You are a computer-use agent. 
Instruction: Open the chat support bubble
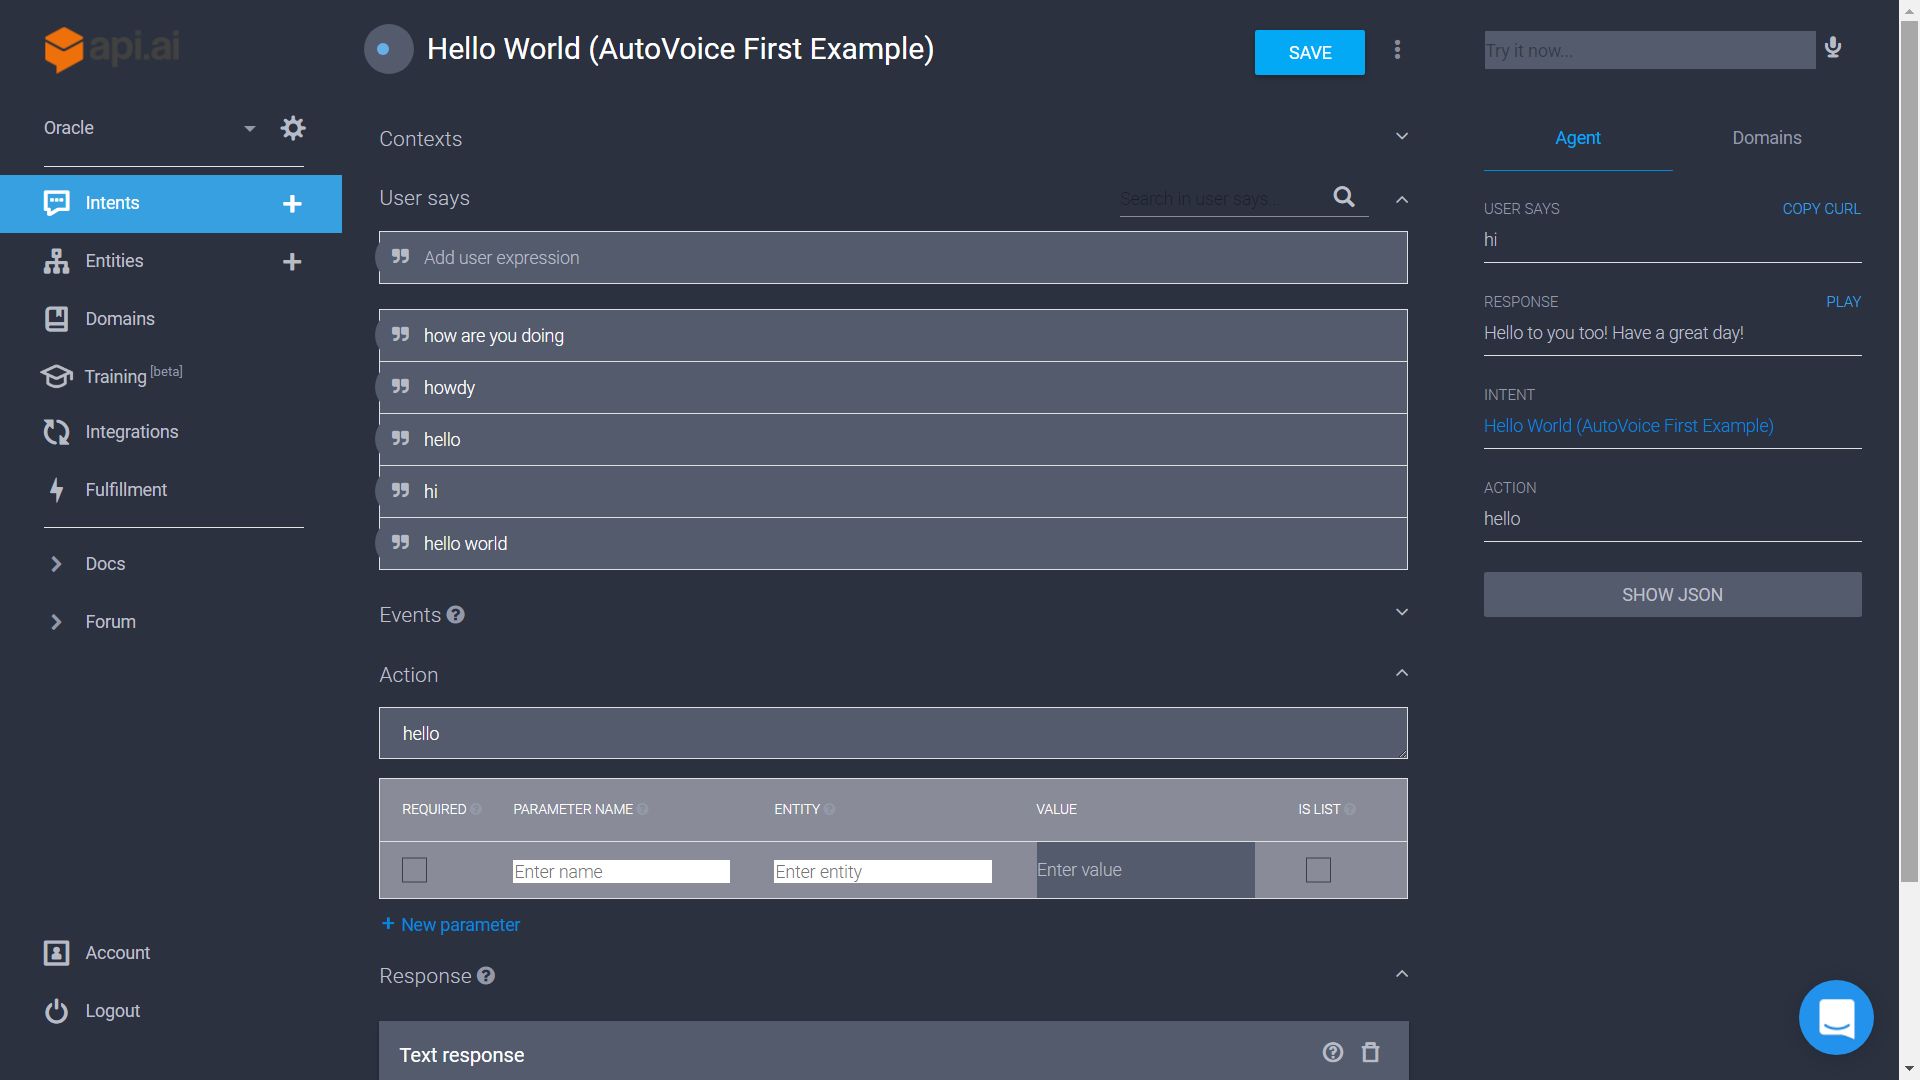coord(1836,1017)
